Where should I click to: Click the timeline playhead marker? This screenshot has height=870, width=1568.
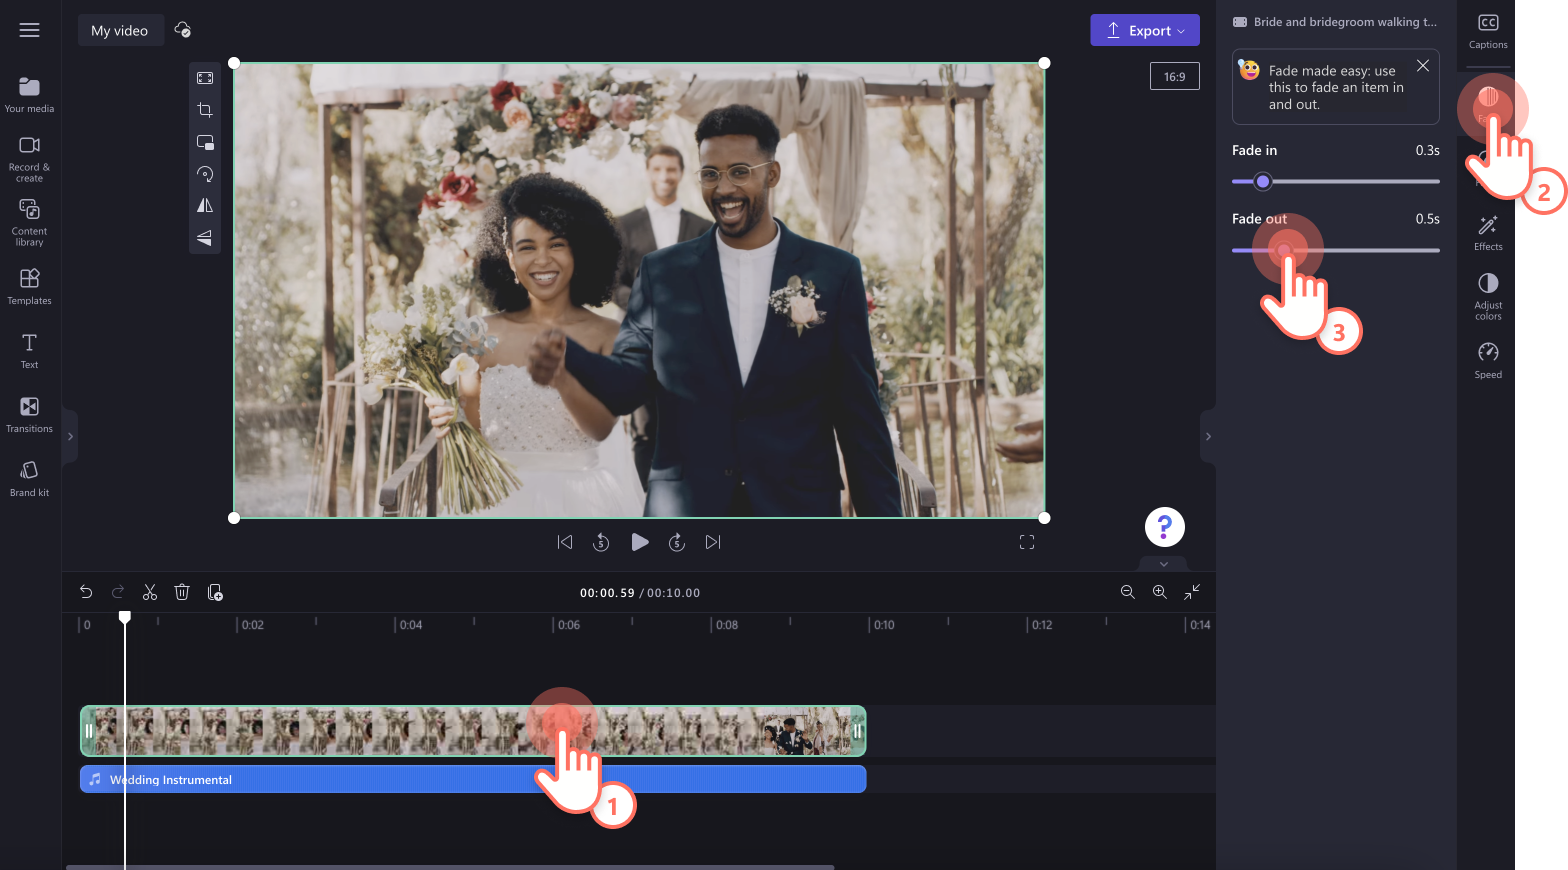point(125,617)
